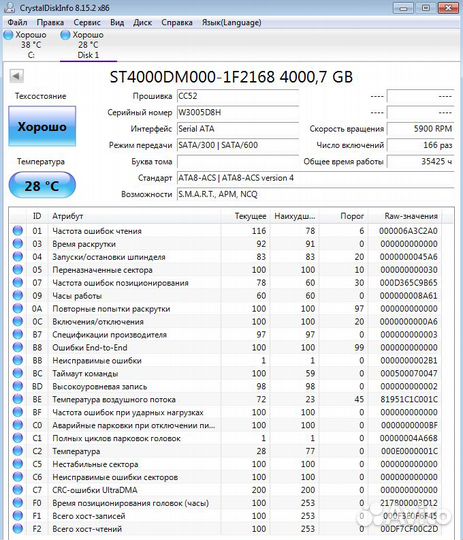Click status icon for CRC-ошибки UltraDMA
The width and height of the screenshot is (463, 540).
[18, 490]
